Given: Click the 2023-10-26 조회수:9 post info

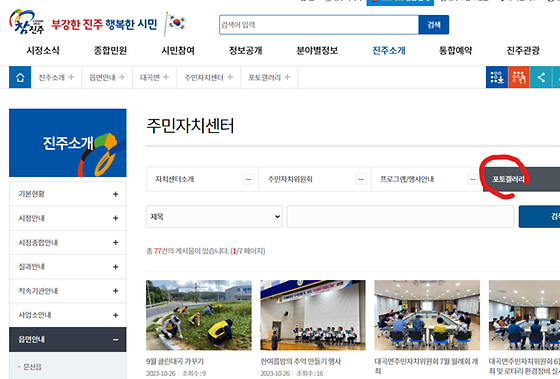Looking at the screenshot, I should click(x=176, y=374).
